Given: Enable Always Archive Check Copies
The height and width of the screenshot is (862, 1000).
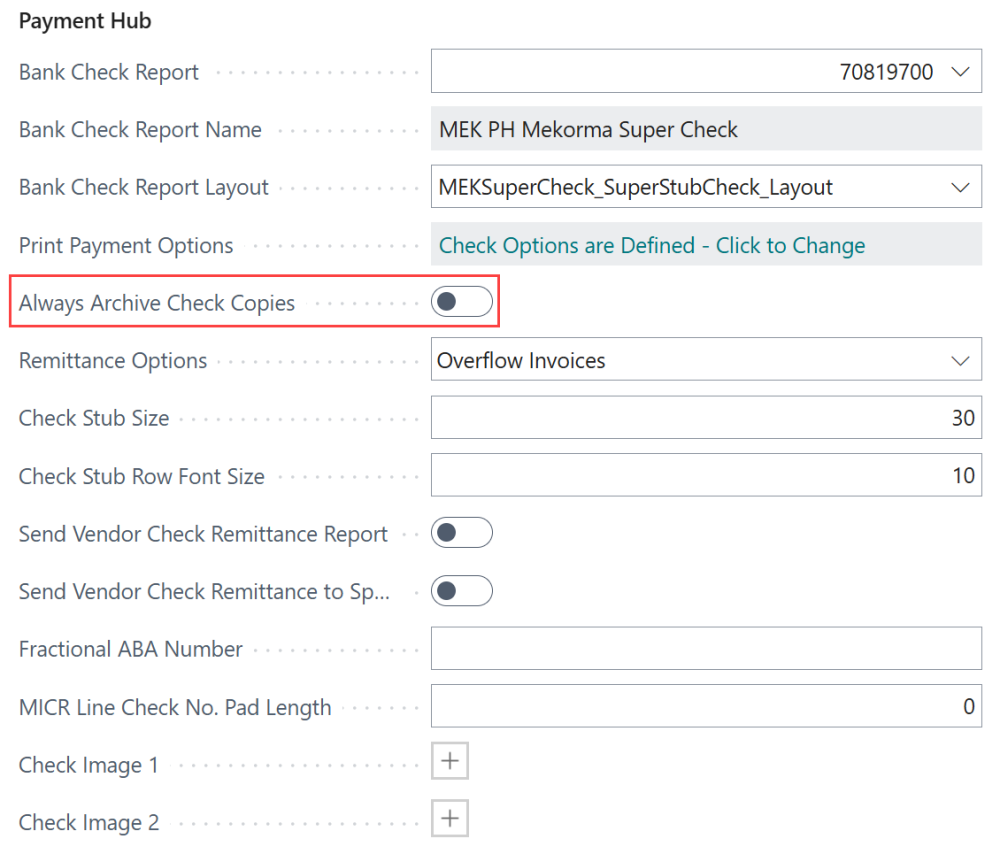Looking at the screenshot, I should (461, 301).
